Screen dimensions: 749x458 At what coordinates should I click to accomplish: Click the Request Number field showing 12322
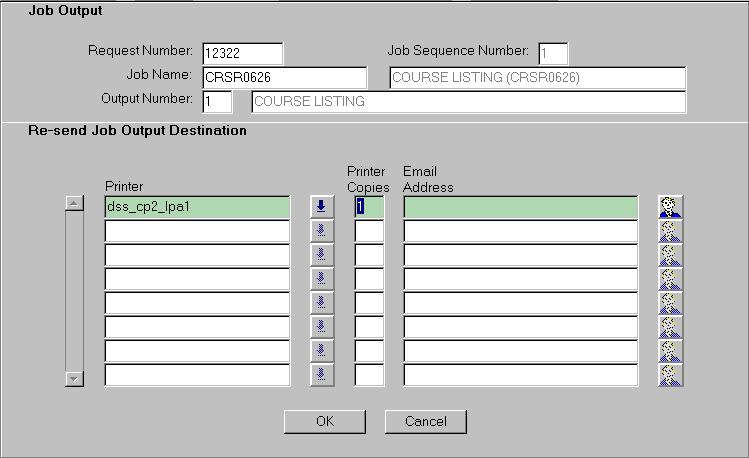(242, 53)
